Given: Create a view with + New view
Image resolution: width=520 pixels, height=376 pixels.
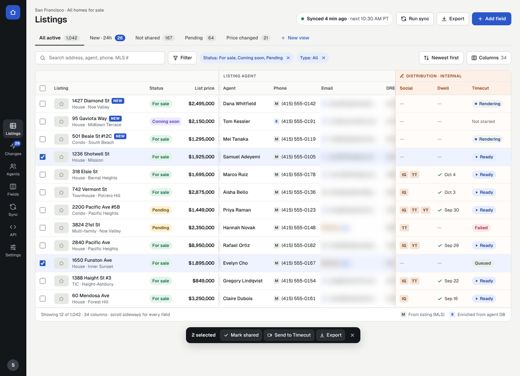Looking at the screenshot, I should coord(295,38).
